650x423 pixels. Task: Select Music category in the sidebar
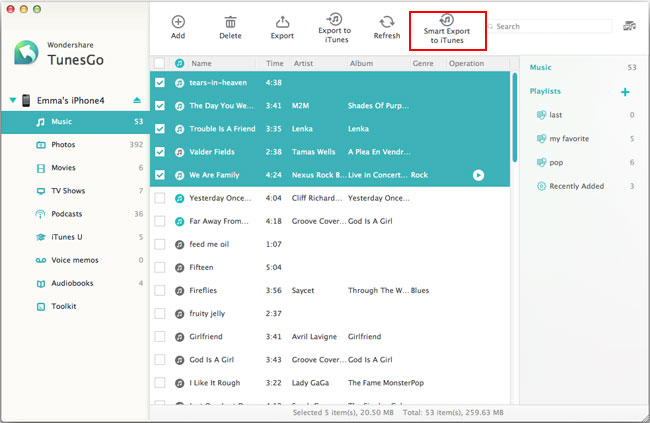tap(75, 122)
